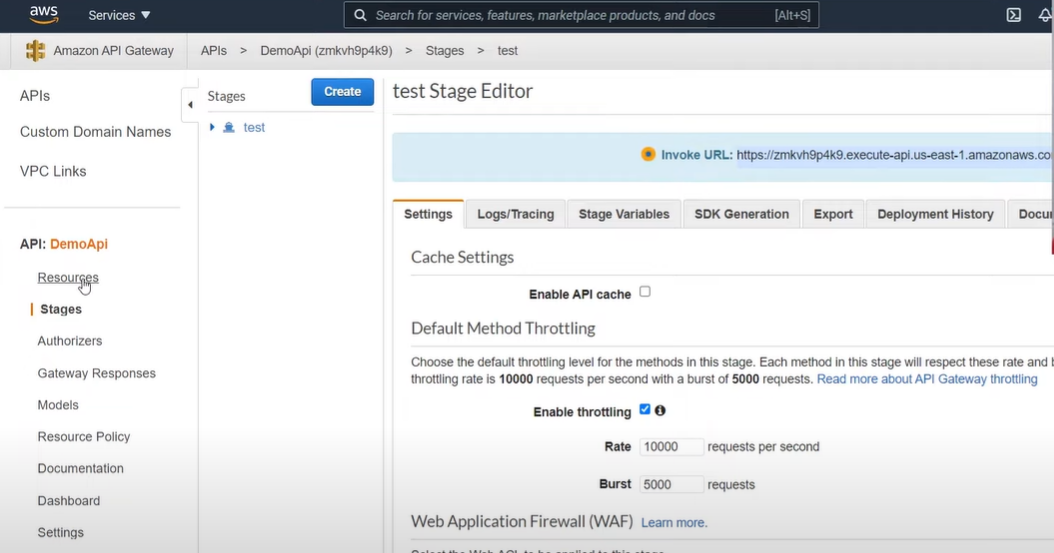Screen dimensions: 1054x553
Task: Open VPC Links in sidebar
Action: point(53,171)
